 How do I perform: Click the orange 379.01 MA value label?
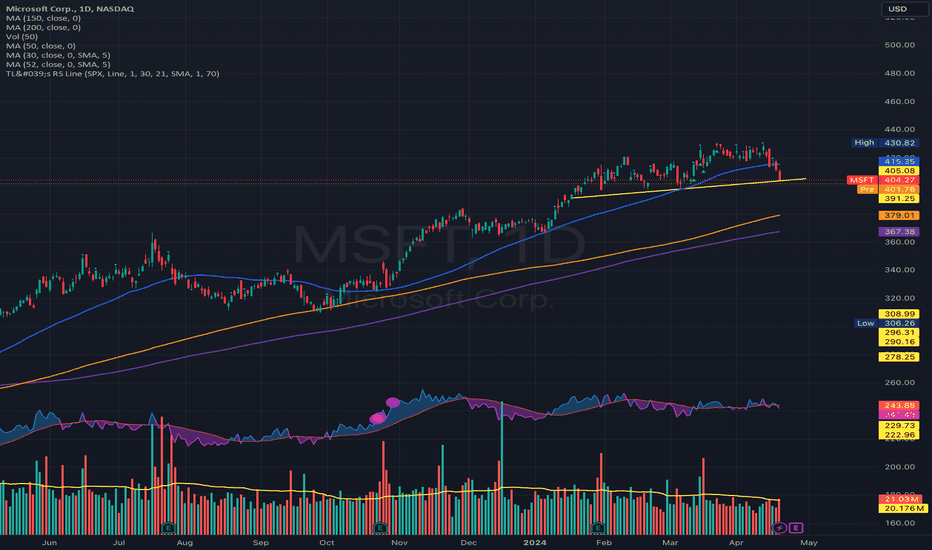(899, 215)
